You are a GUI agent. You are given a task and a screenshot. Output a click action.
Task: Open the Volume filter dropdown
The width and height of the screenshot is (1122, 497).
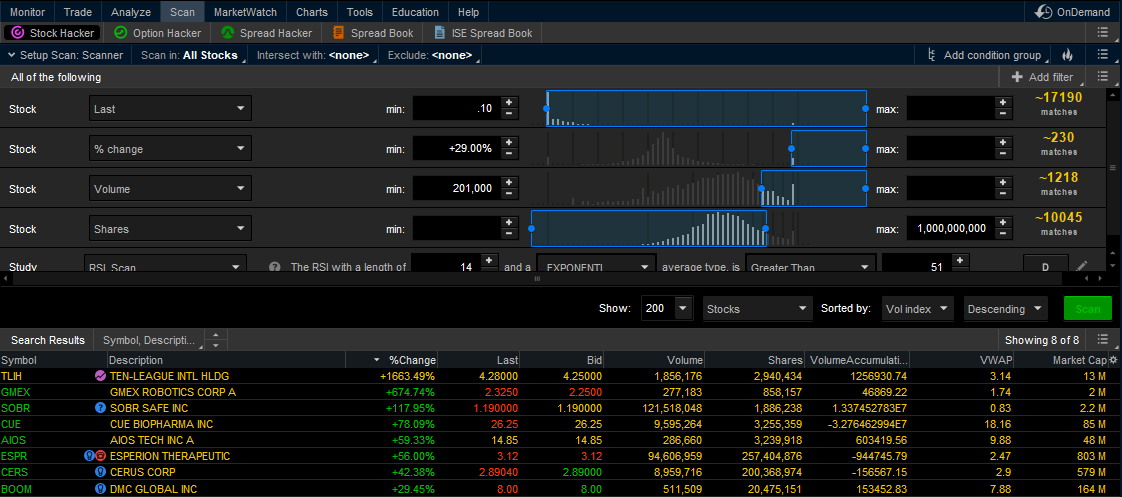[170, 189]
